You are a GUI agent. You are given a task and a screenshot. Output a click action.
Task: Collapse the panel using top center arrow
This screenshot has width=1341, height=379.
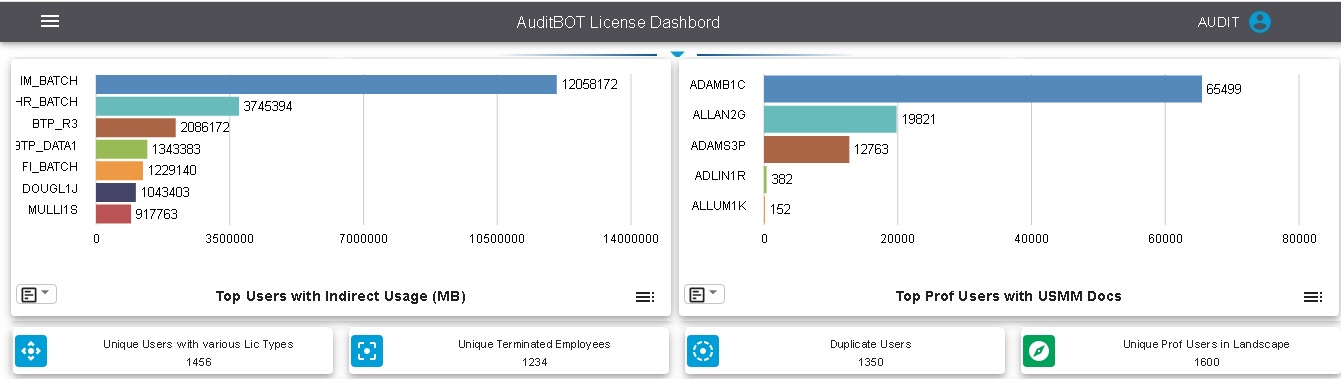[677, 53]
